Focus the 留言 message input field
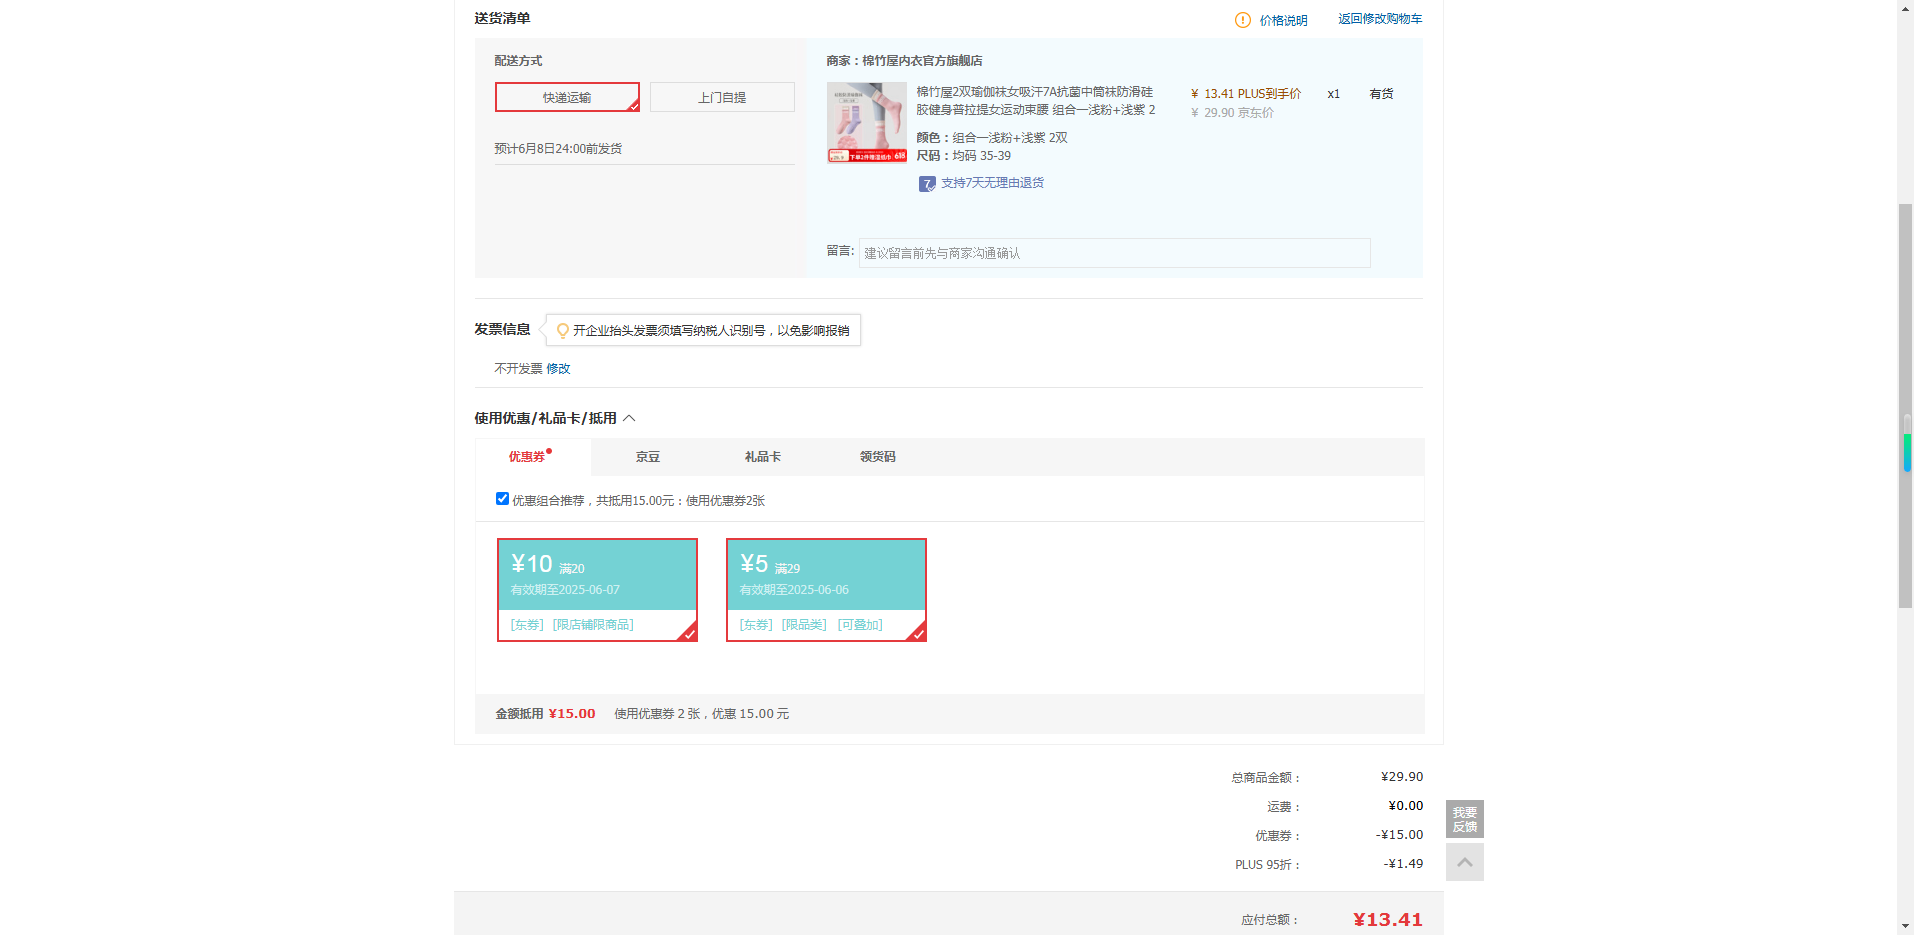Viewport: 1914px width, 935px height. coord(1114,253)
